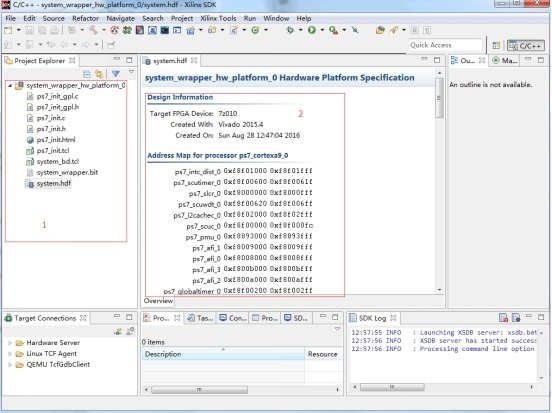This screenshot has width=552, height=413.
Task: Expand the Linux TCF Agent node
Action: (10, 353)
